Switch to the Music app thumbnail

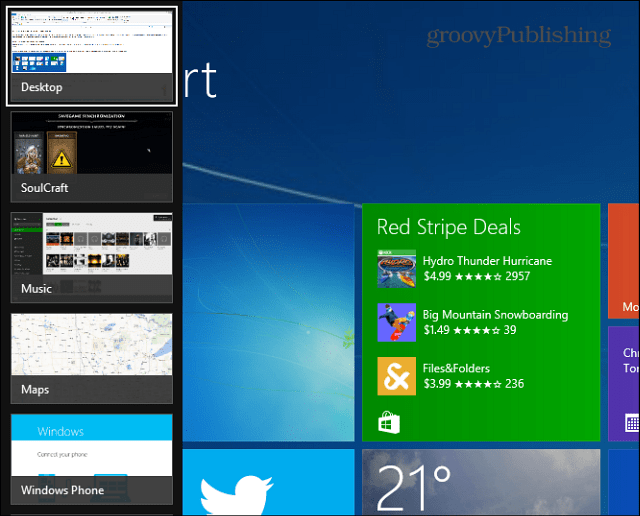pos(91,258)
